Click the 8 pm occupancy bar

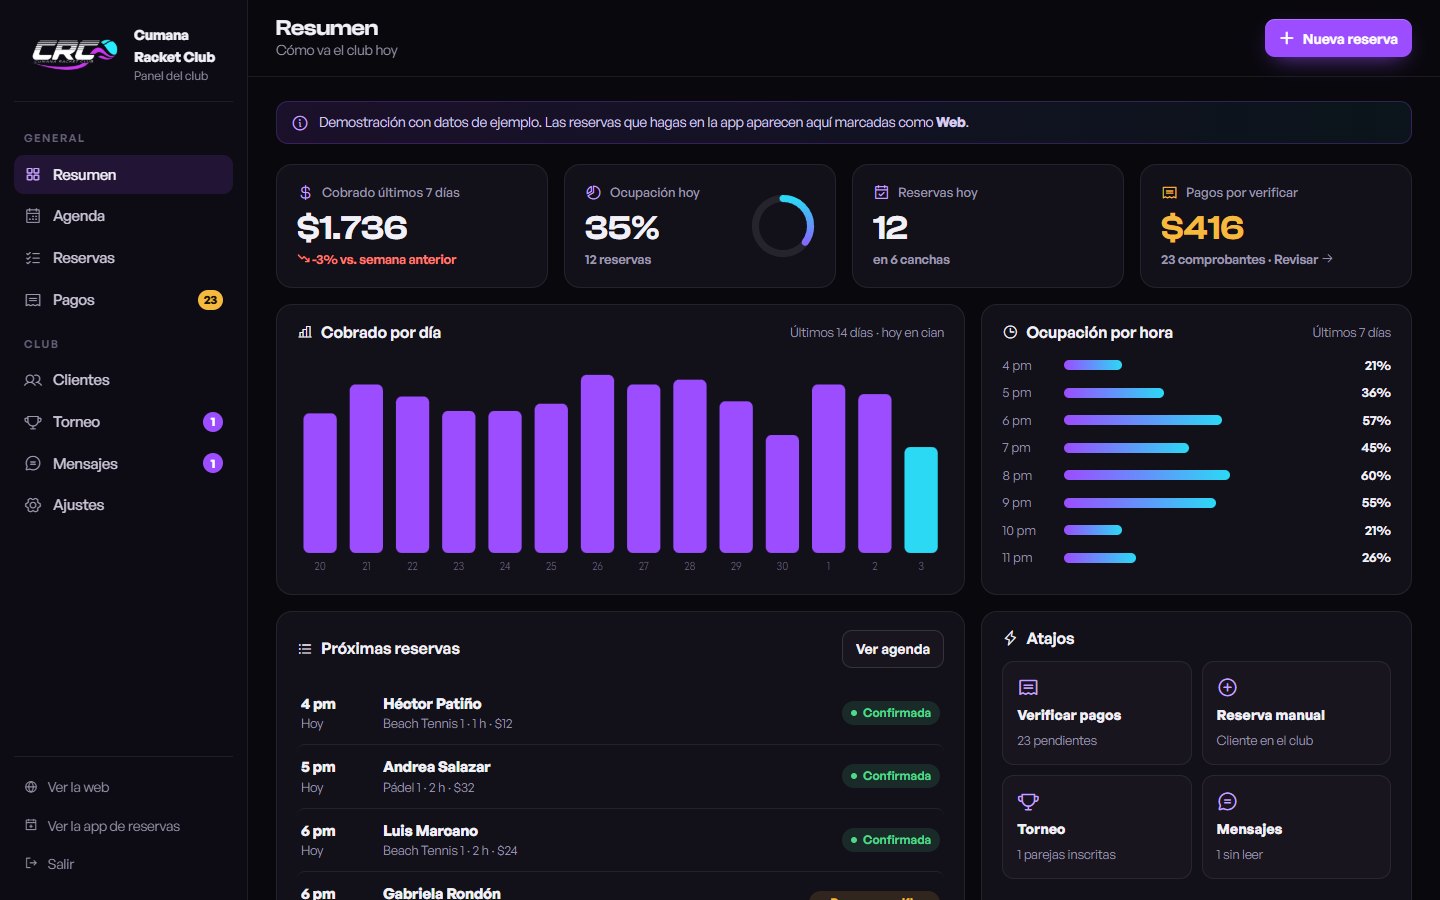tap(1147, 475)
